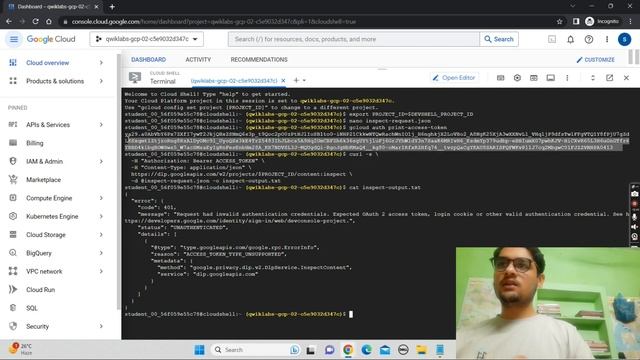Toggle the Cloud Shell on-screen keyboard
This screenshot has width=640, height=360.
pyautogui.click(x=500, y=78)
